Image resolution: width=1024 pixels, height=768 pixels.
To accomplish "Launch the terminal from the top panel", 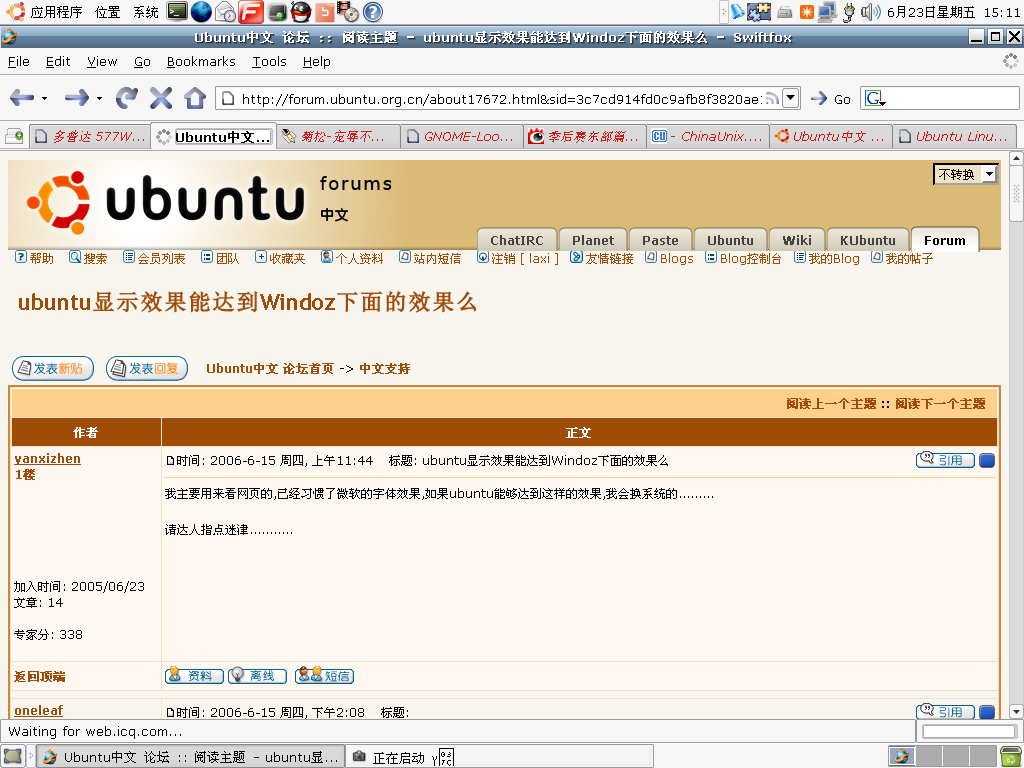I will pyautogui.click(x=177, y=11).
